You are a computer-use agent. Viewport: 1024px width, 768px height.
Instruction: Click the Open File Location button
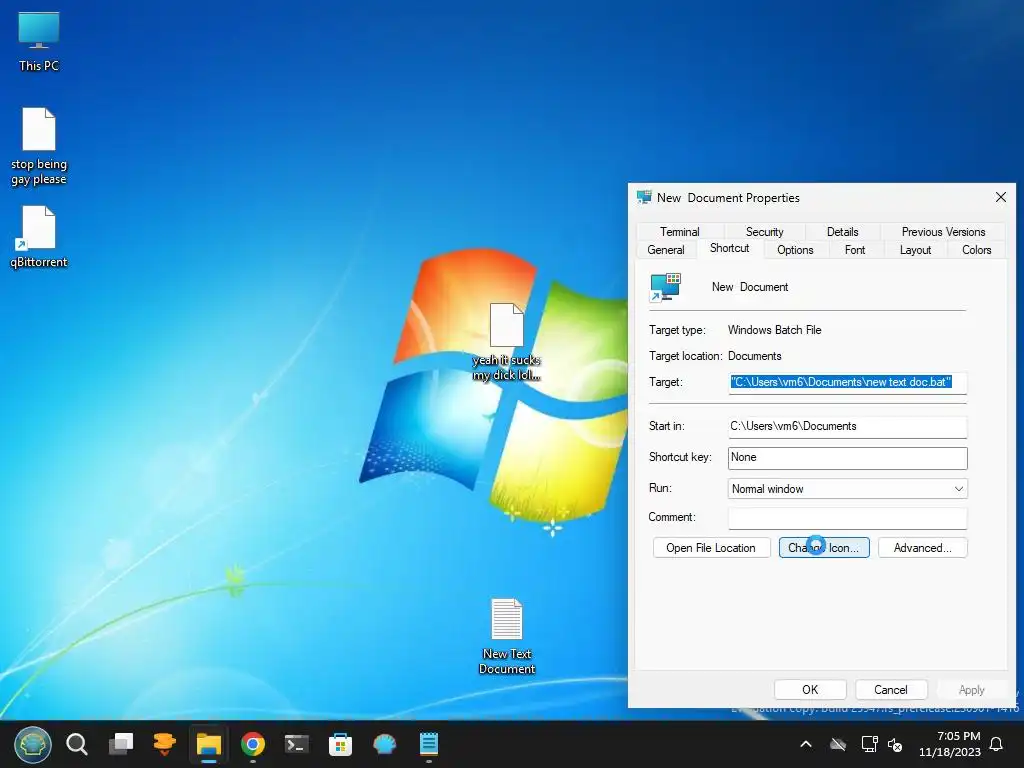point(711,548)
